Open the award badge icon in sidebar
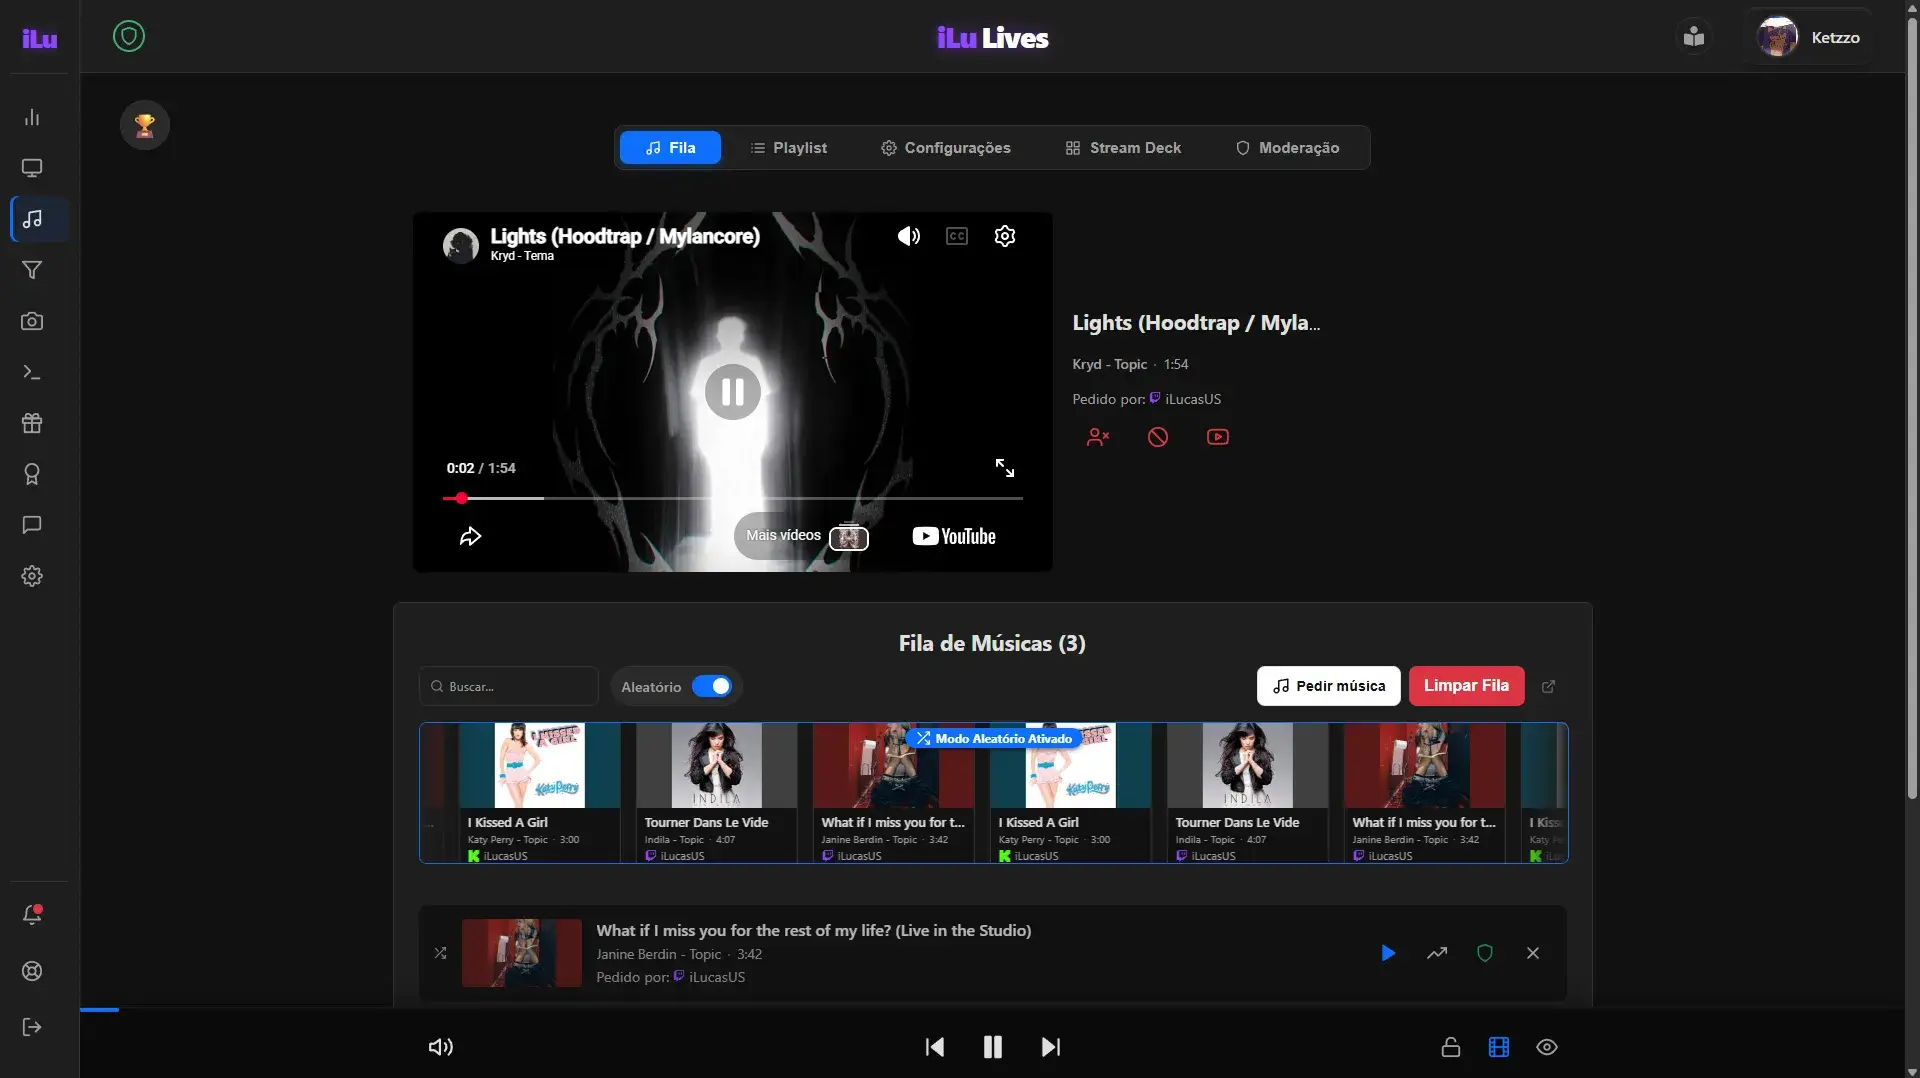The image size is (1920, 1078). point(32,474)
